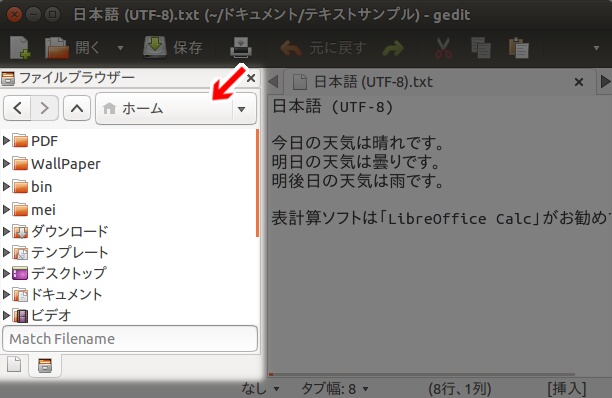Click the line 明日の天気は曇りです。
The width and height of the screenshot is (612, 398).
(356, 162)
